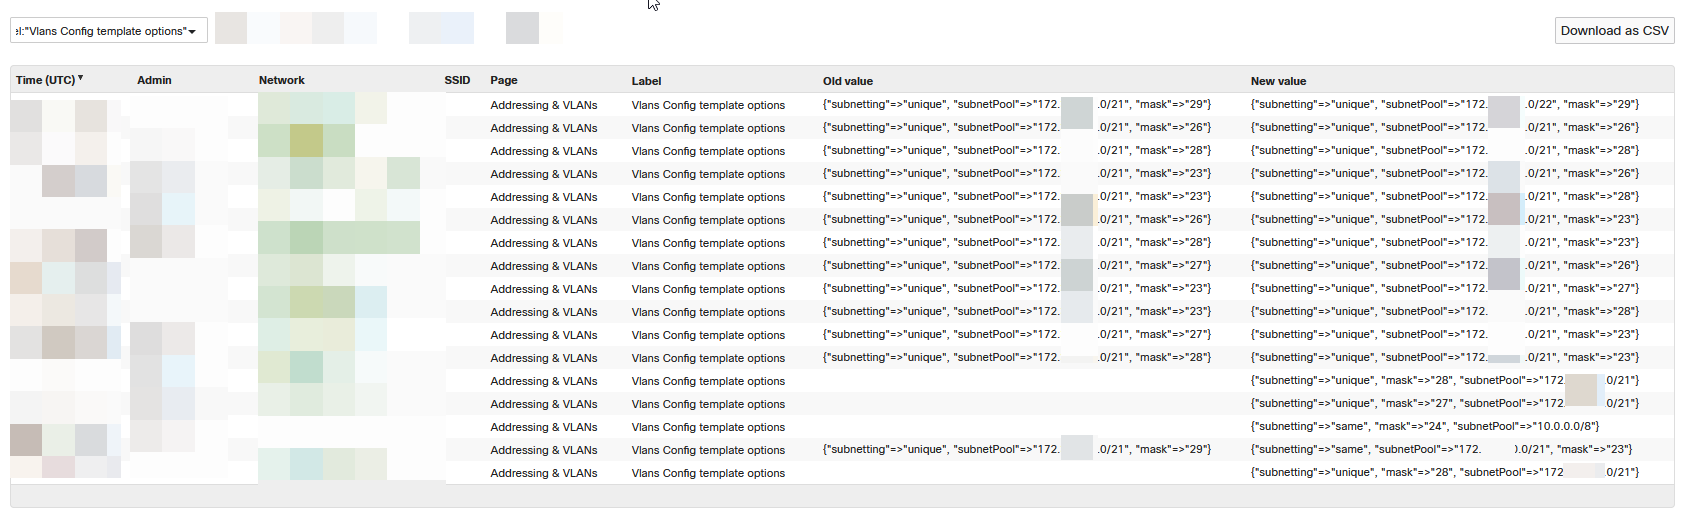
Task: Click Addressing & VLANs in the first row
Action: [543, 105]
